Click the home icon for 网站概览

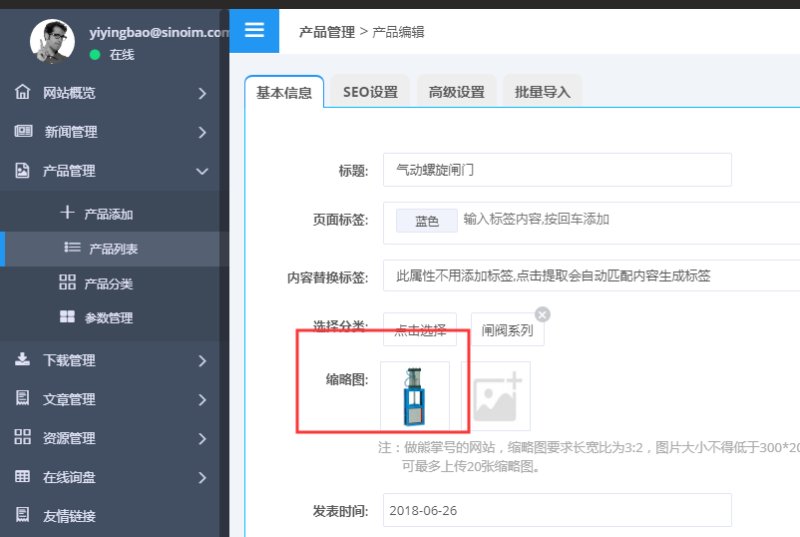(22, 93)
